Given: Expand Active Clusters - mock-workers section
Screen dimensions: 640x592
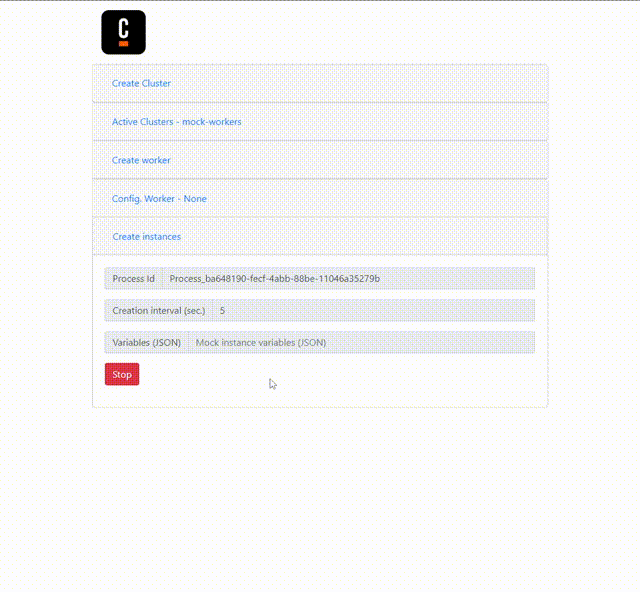Looking at the screenshot, I should [176, 122].
